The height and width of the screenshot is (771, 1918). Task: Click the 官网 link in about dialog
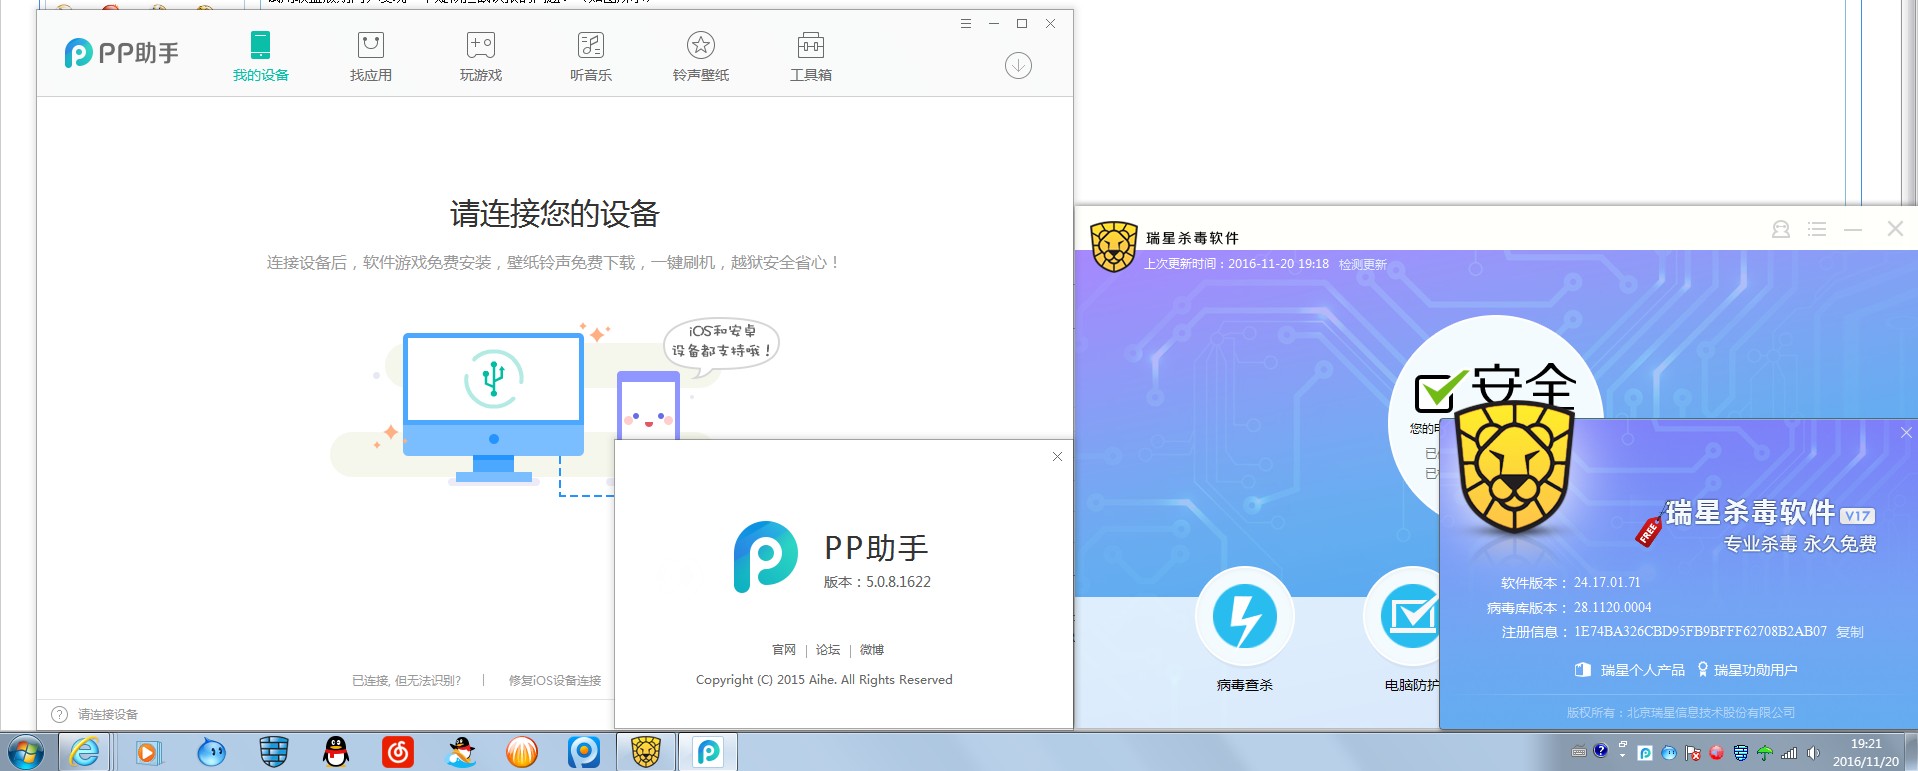[784, 650]
